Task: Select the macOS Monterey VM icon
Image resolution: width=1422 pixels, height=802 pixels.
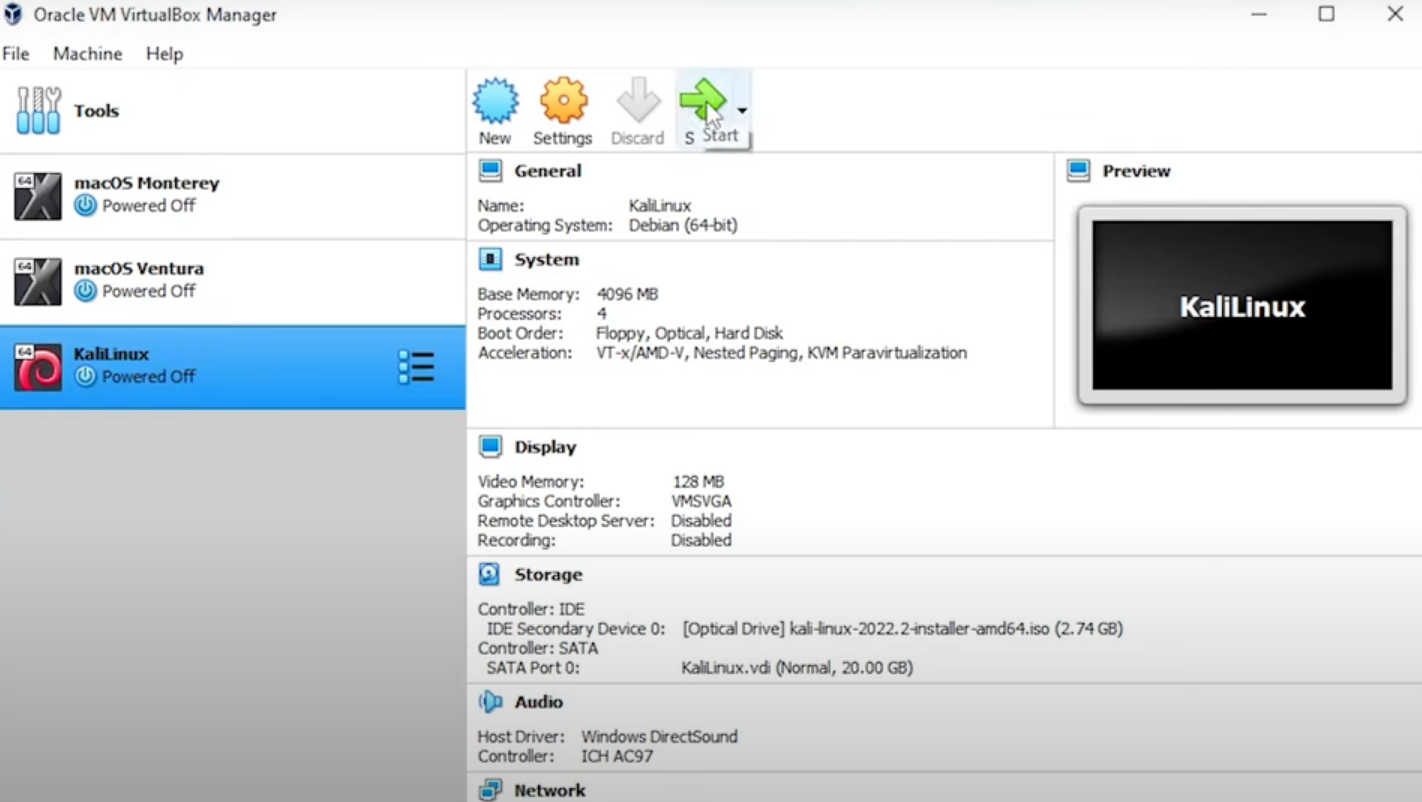Action: [x=38, y=196]
